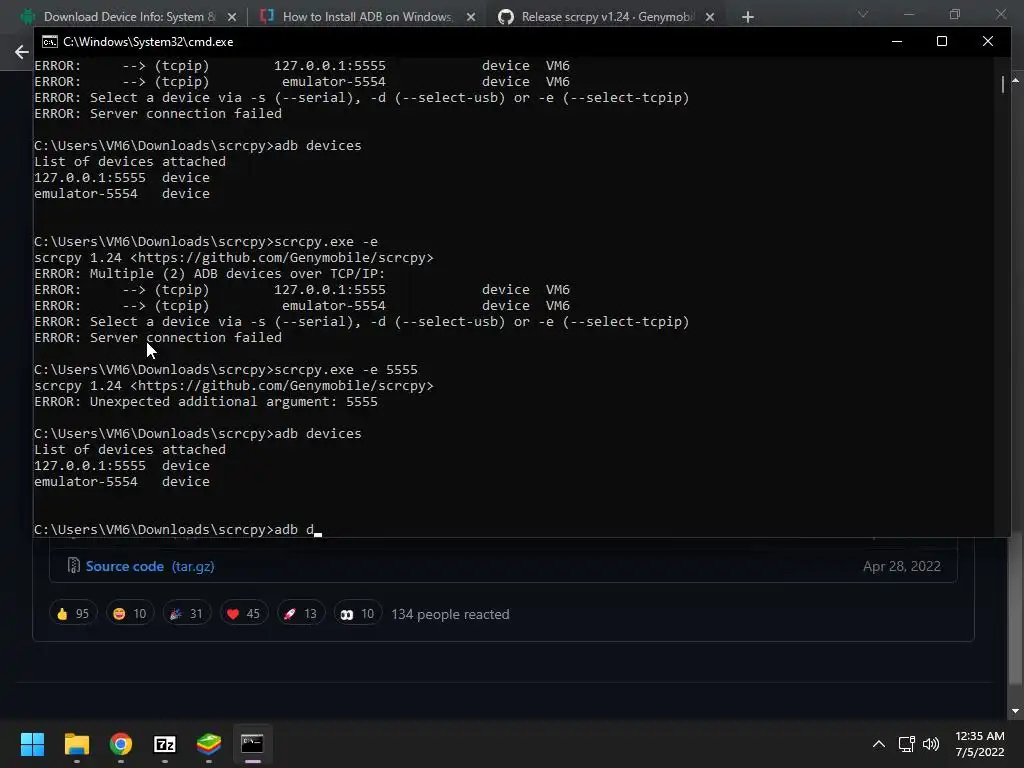
Task: Click the last 'emulator-5554 device' output line
Action: coord(122,481)
